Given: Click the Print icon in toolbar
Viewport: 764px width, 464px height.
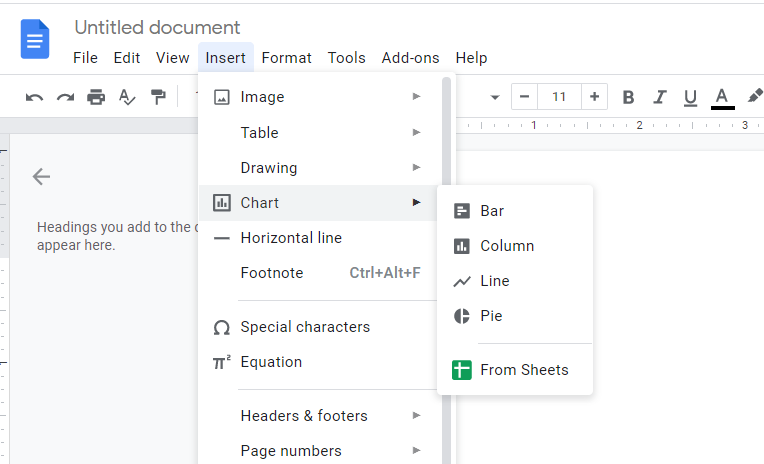Looking at the screenshot, I should (96, 97).
